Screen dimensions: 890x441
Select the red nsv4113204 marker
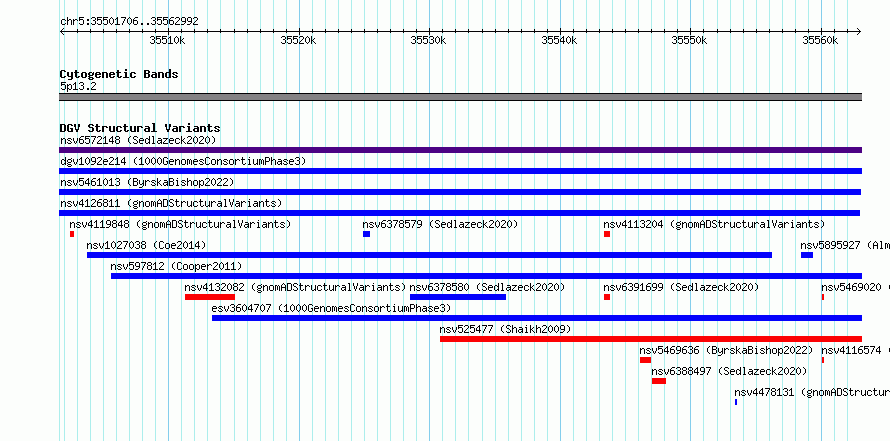607,234
